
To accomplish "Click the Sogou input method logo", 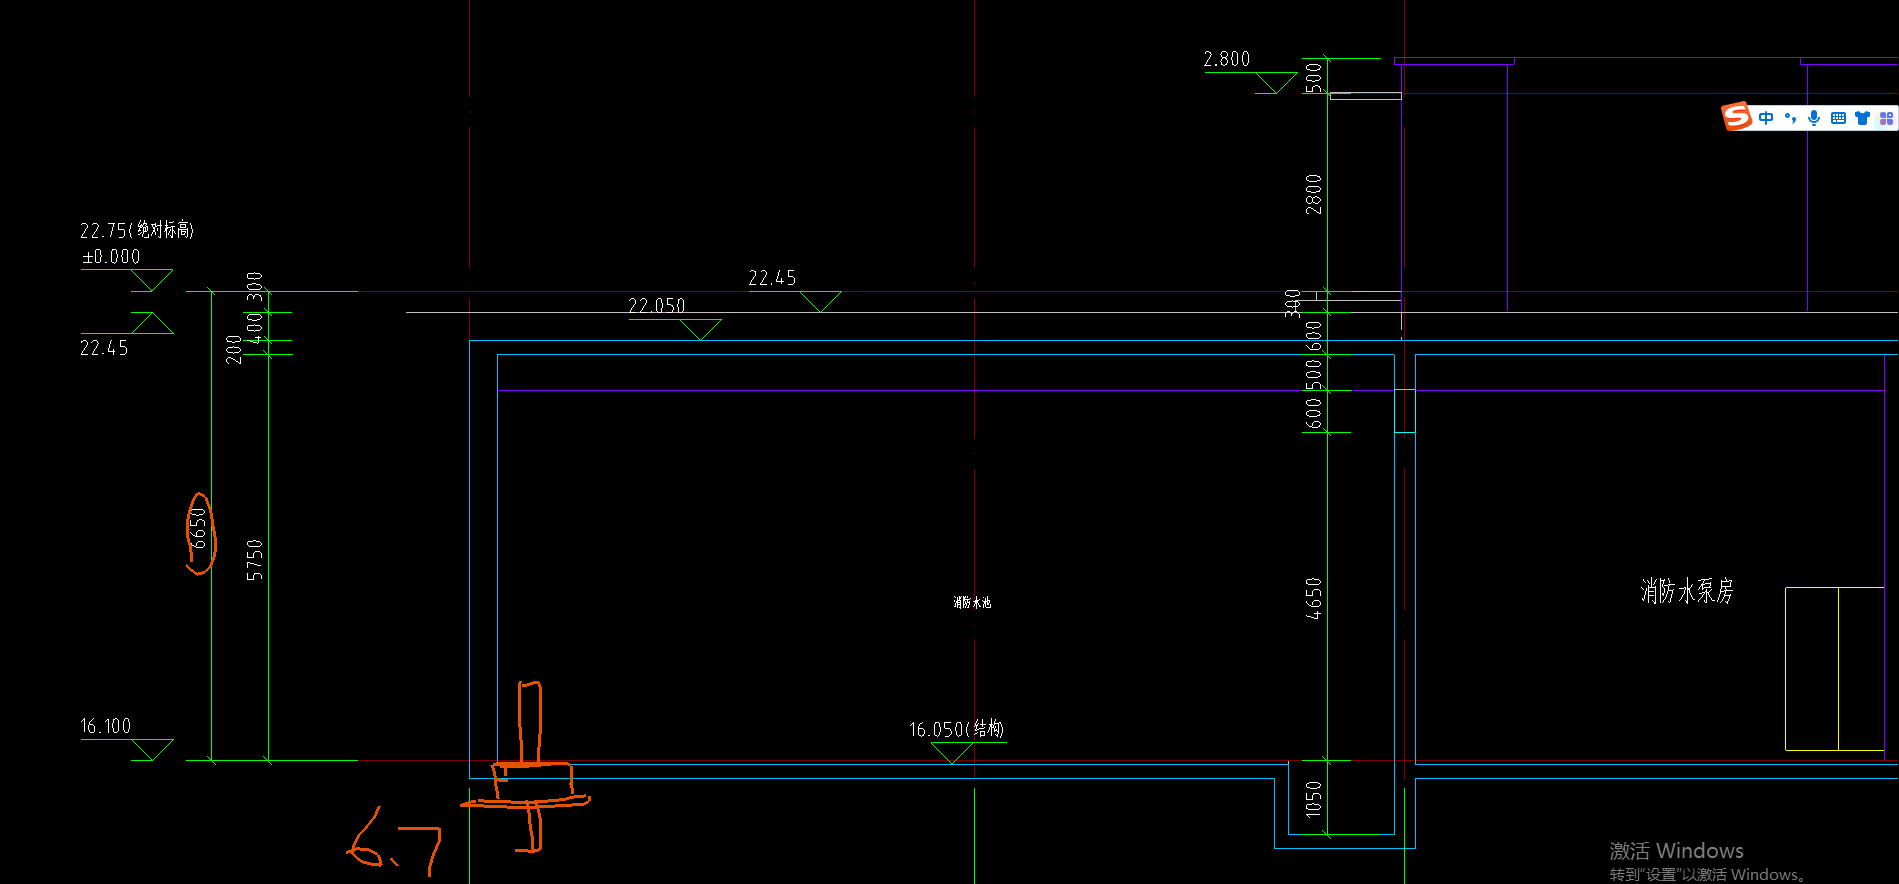I will tap(1737, 117).
